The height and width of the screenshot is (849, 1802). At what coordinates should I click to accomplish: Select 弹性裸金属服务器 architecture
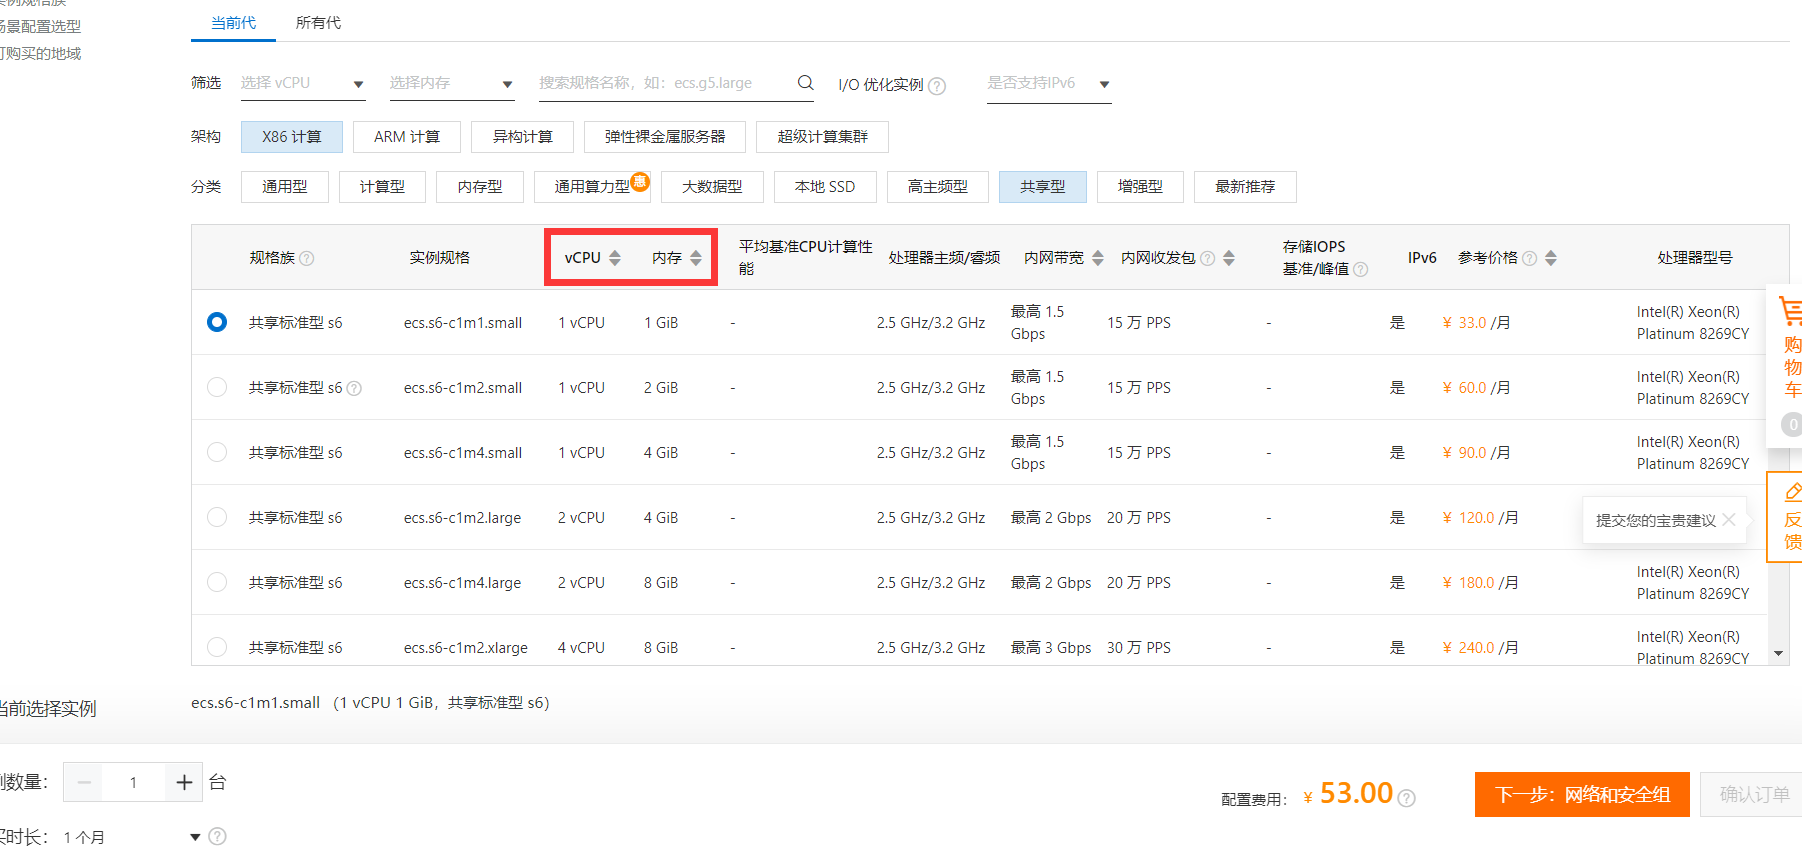665,137
